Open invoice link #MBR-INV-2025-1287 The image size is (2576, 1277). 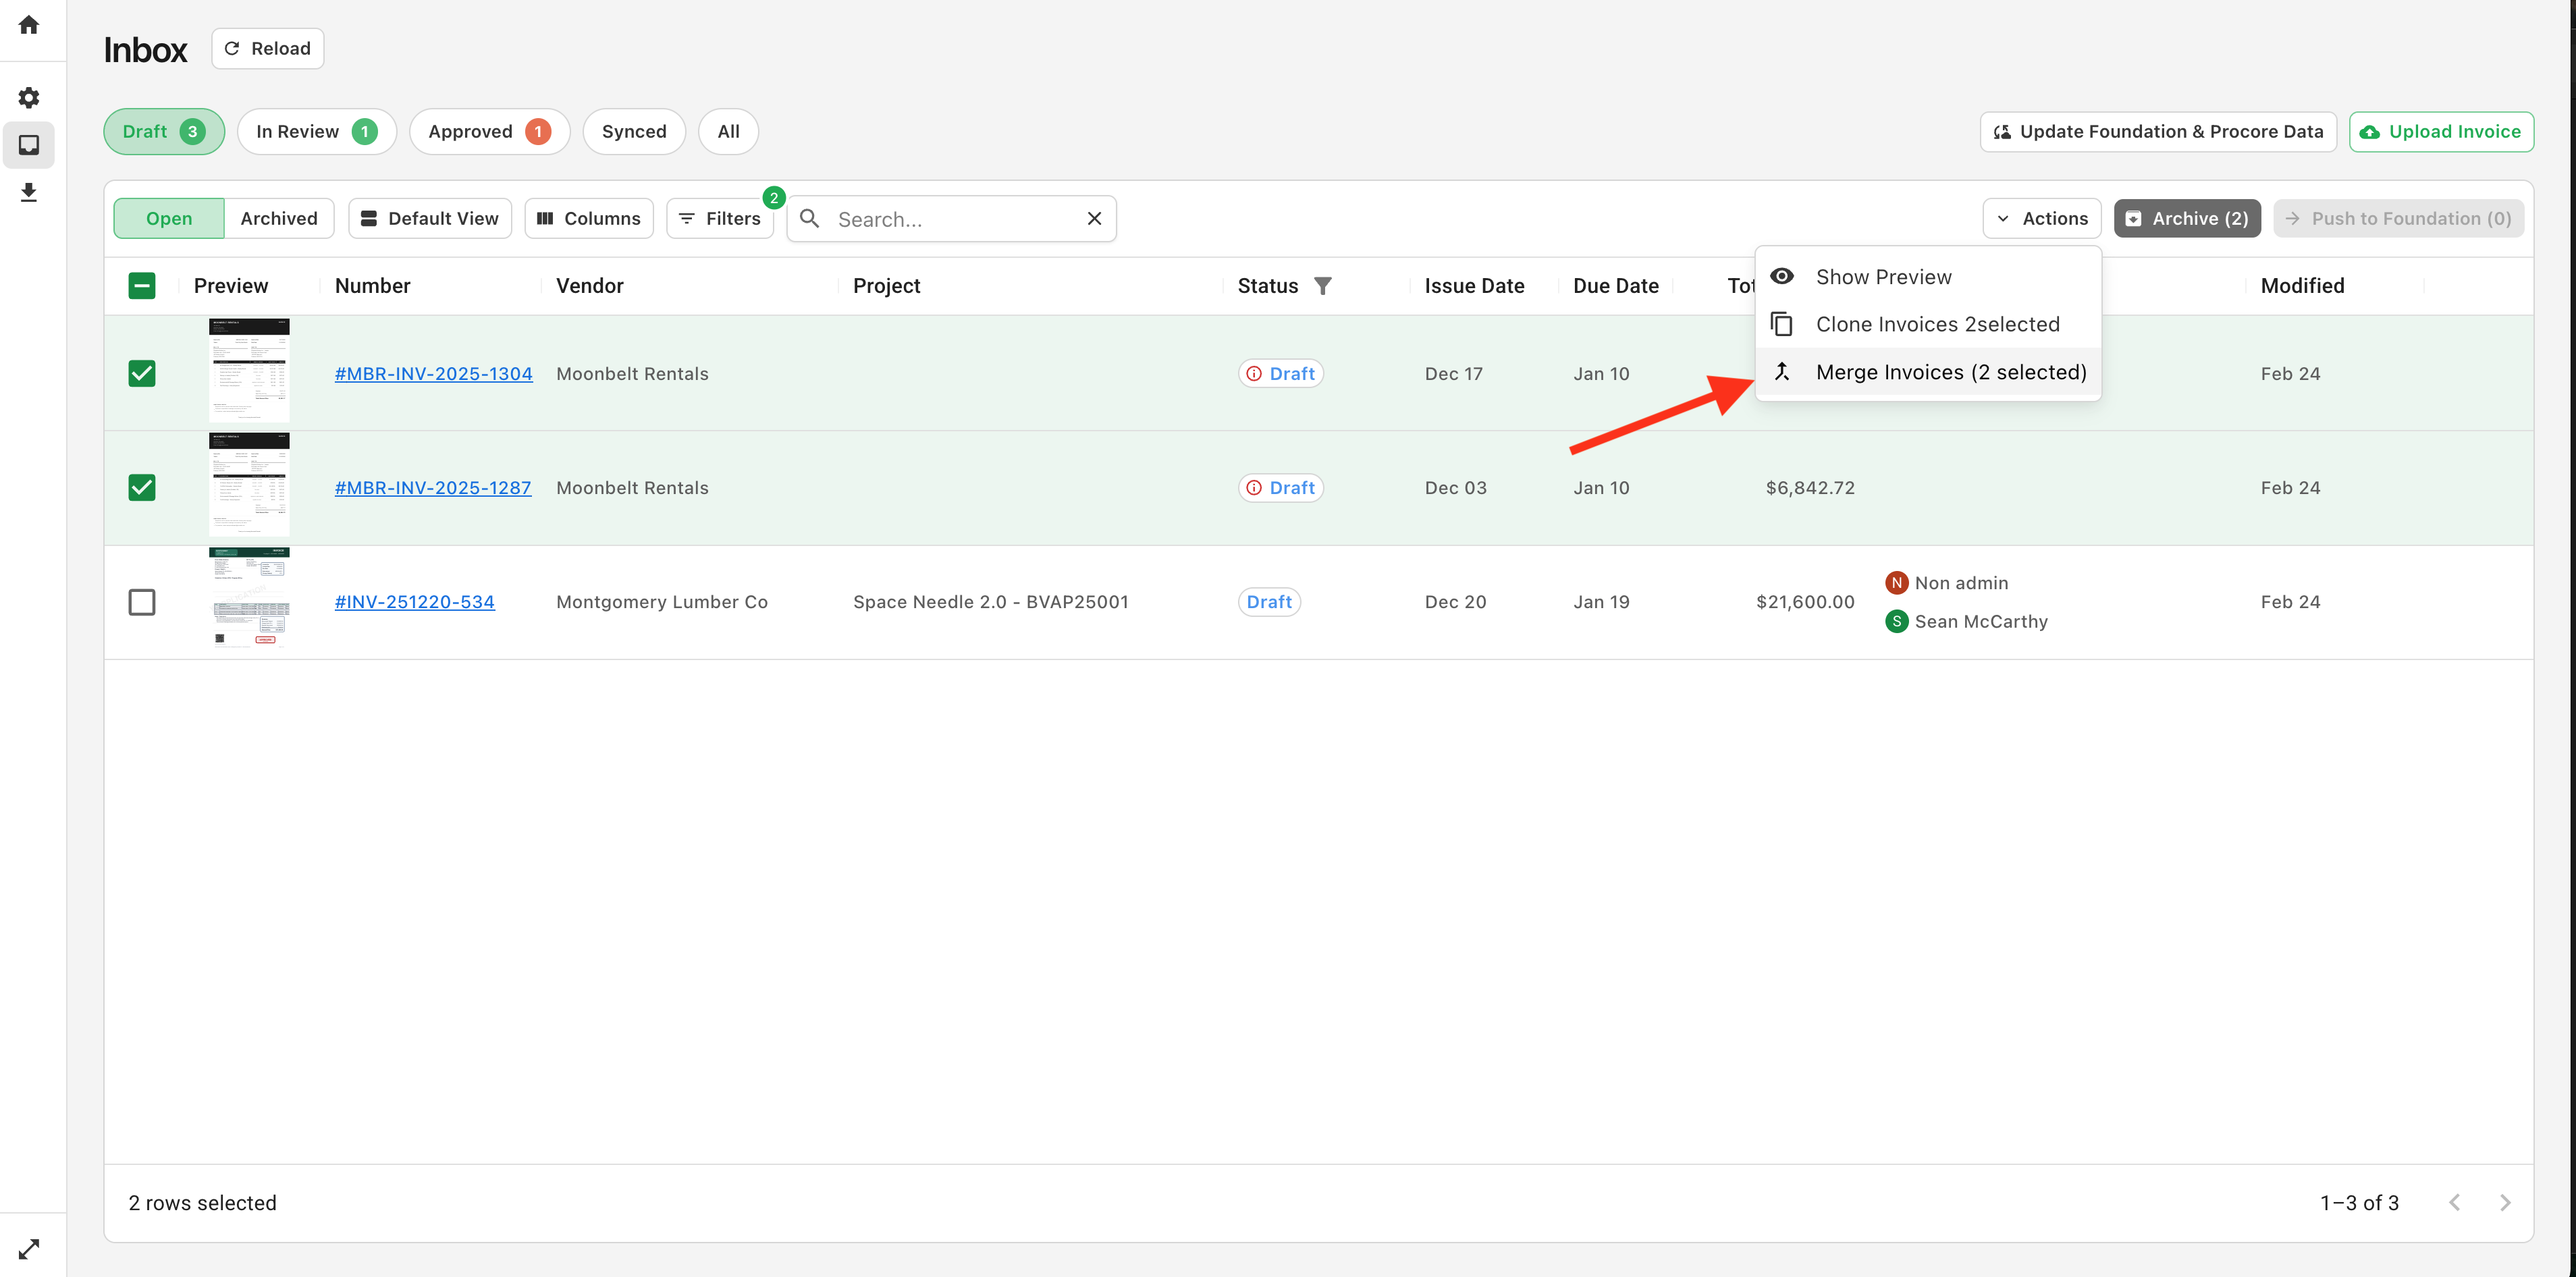coord(432,488)
